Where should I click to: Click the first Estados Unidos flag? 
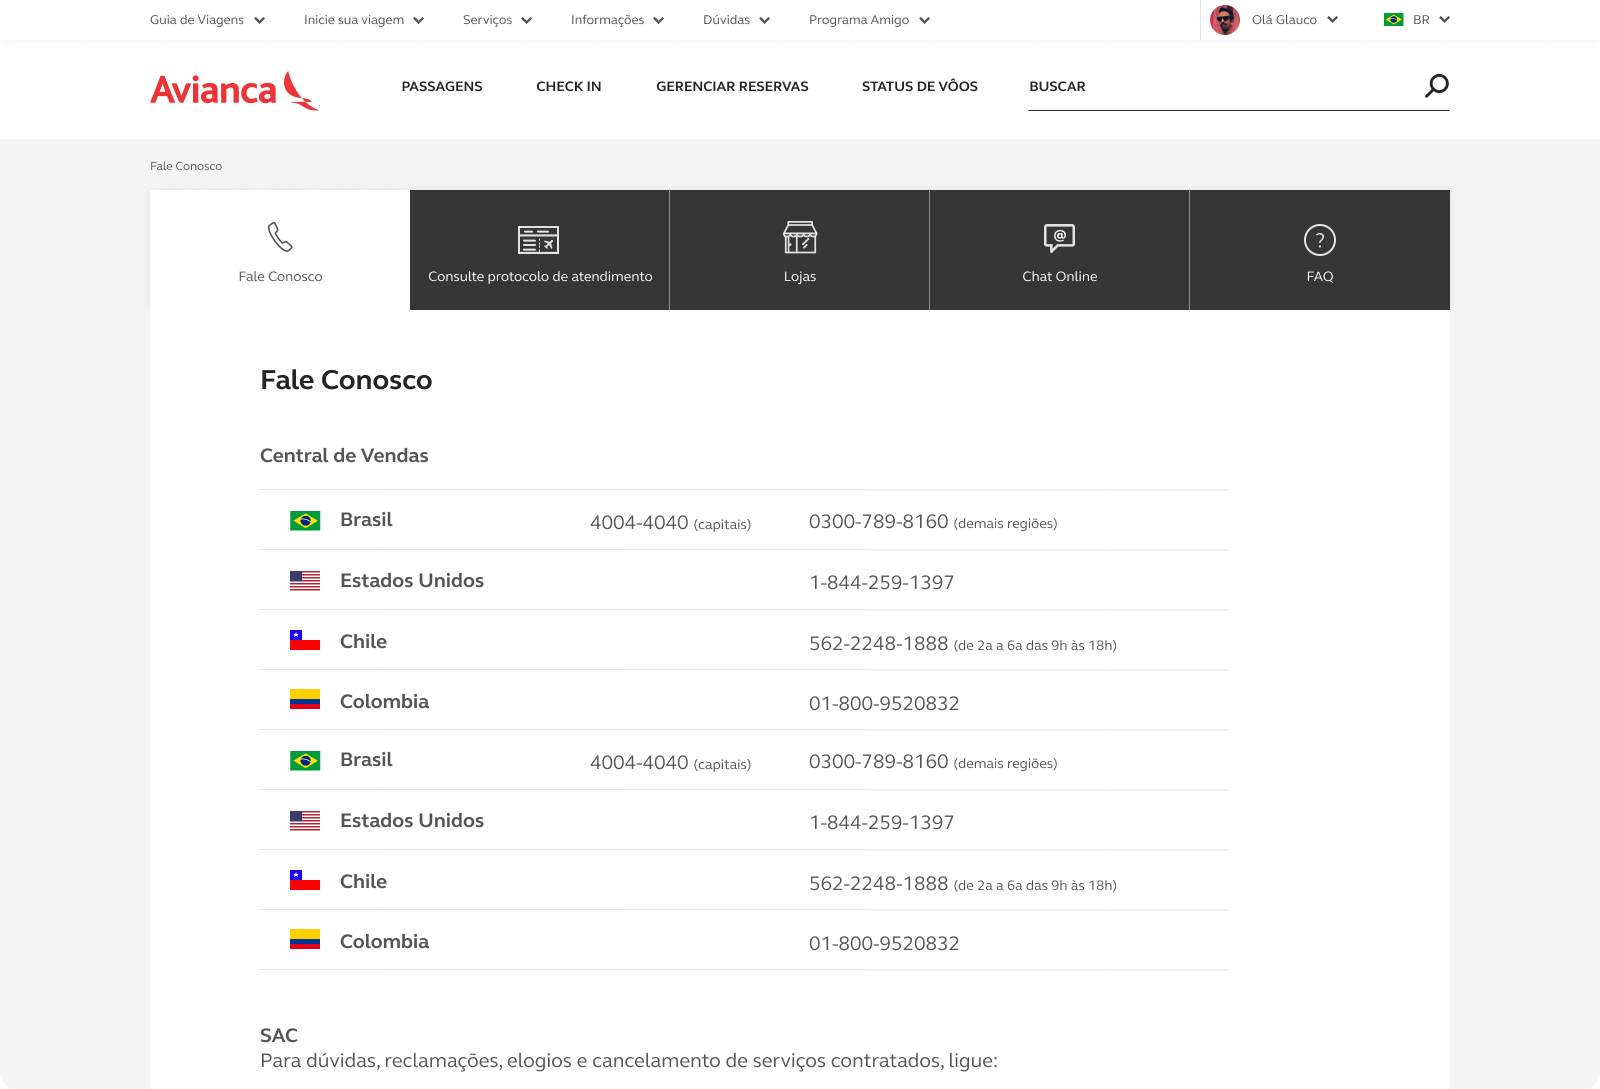305,581
